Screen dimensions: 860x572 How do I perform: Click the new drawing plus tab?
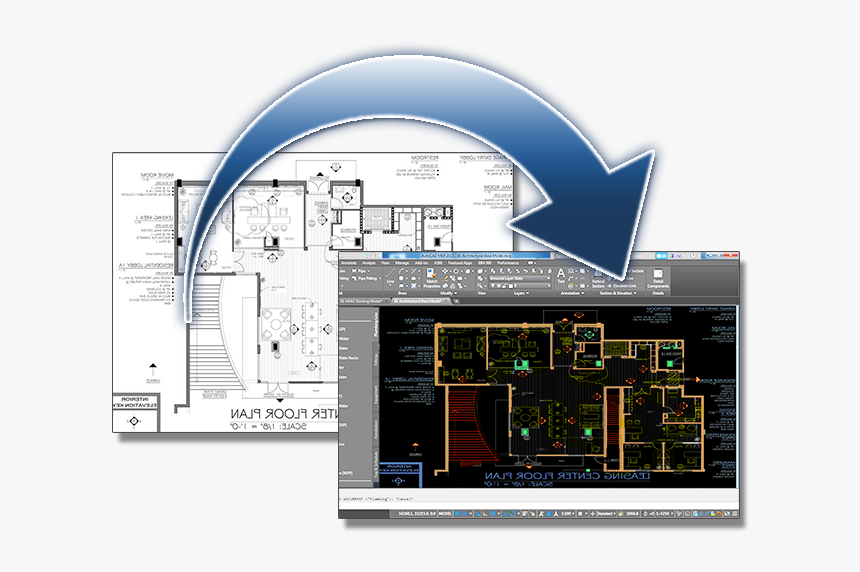456,301
